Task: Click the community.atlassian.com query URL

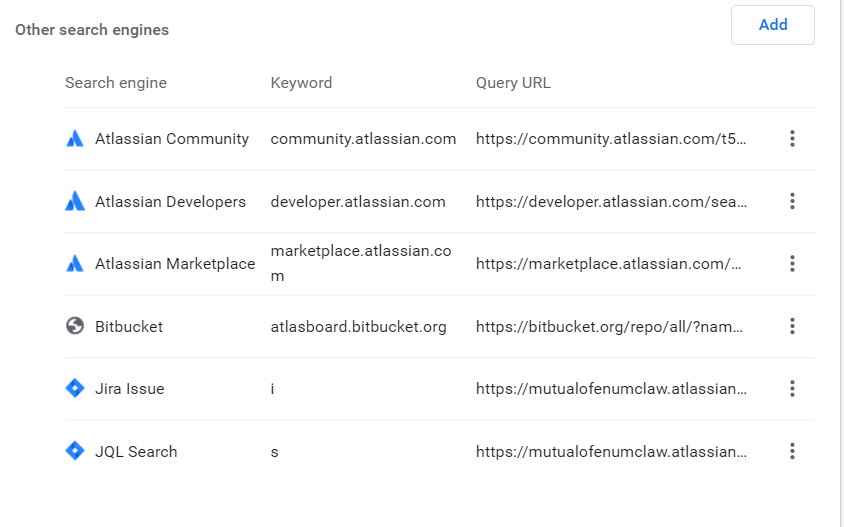Action: [611, 139]
